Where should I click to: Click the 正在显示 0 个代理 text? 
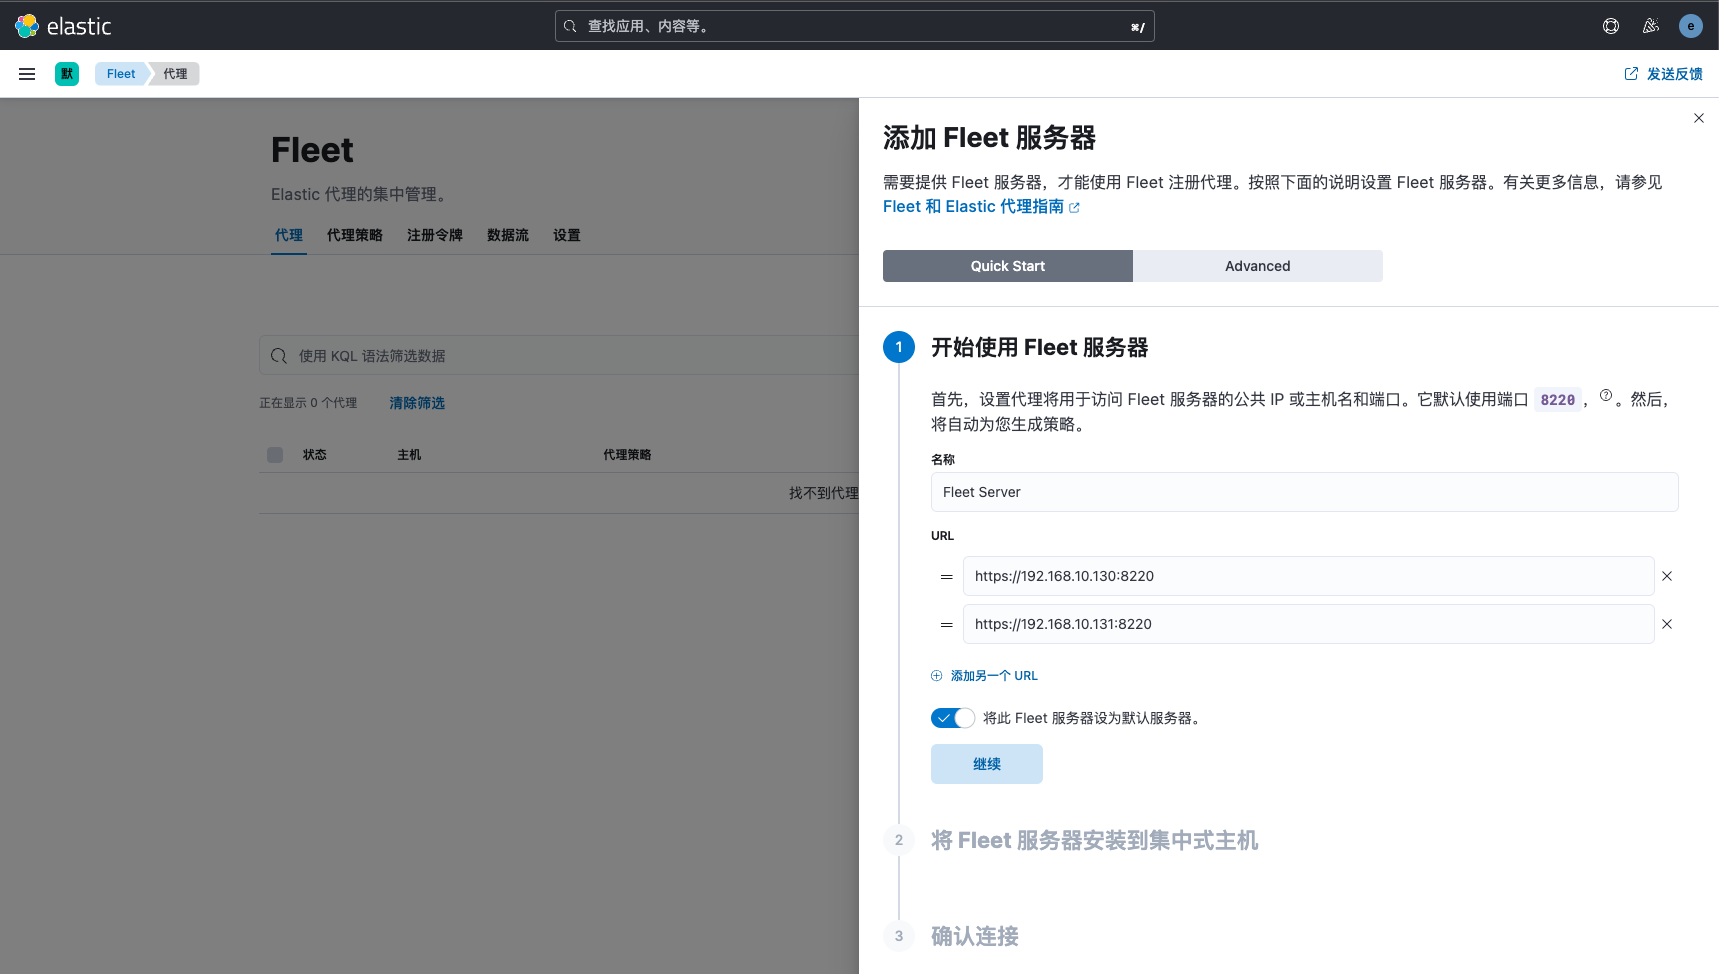coord(308,403)
